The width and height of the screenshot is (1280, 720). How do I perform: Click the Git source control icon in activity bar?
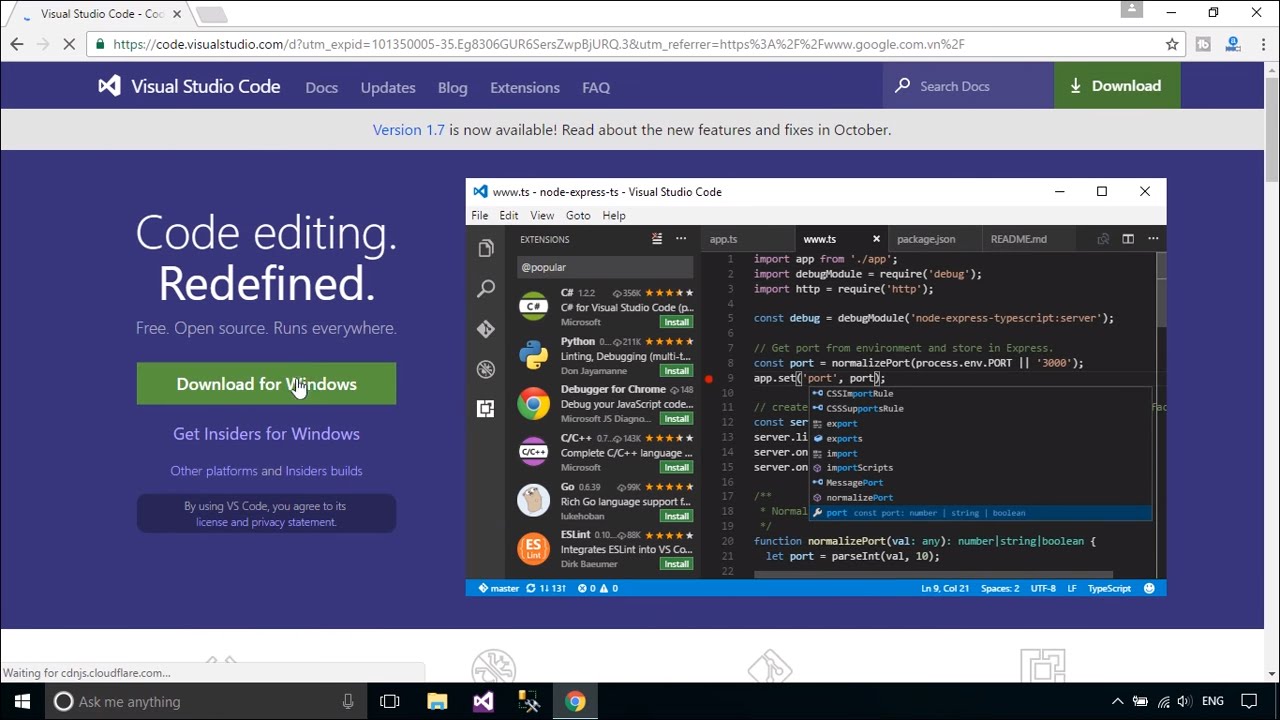tap(486, 329)
